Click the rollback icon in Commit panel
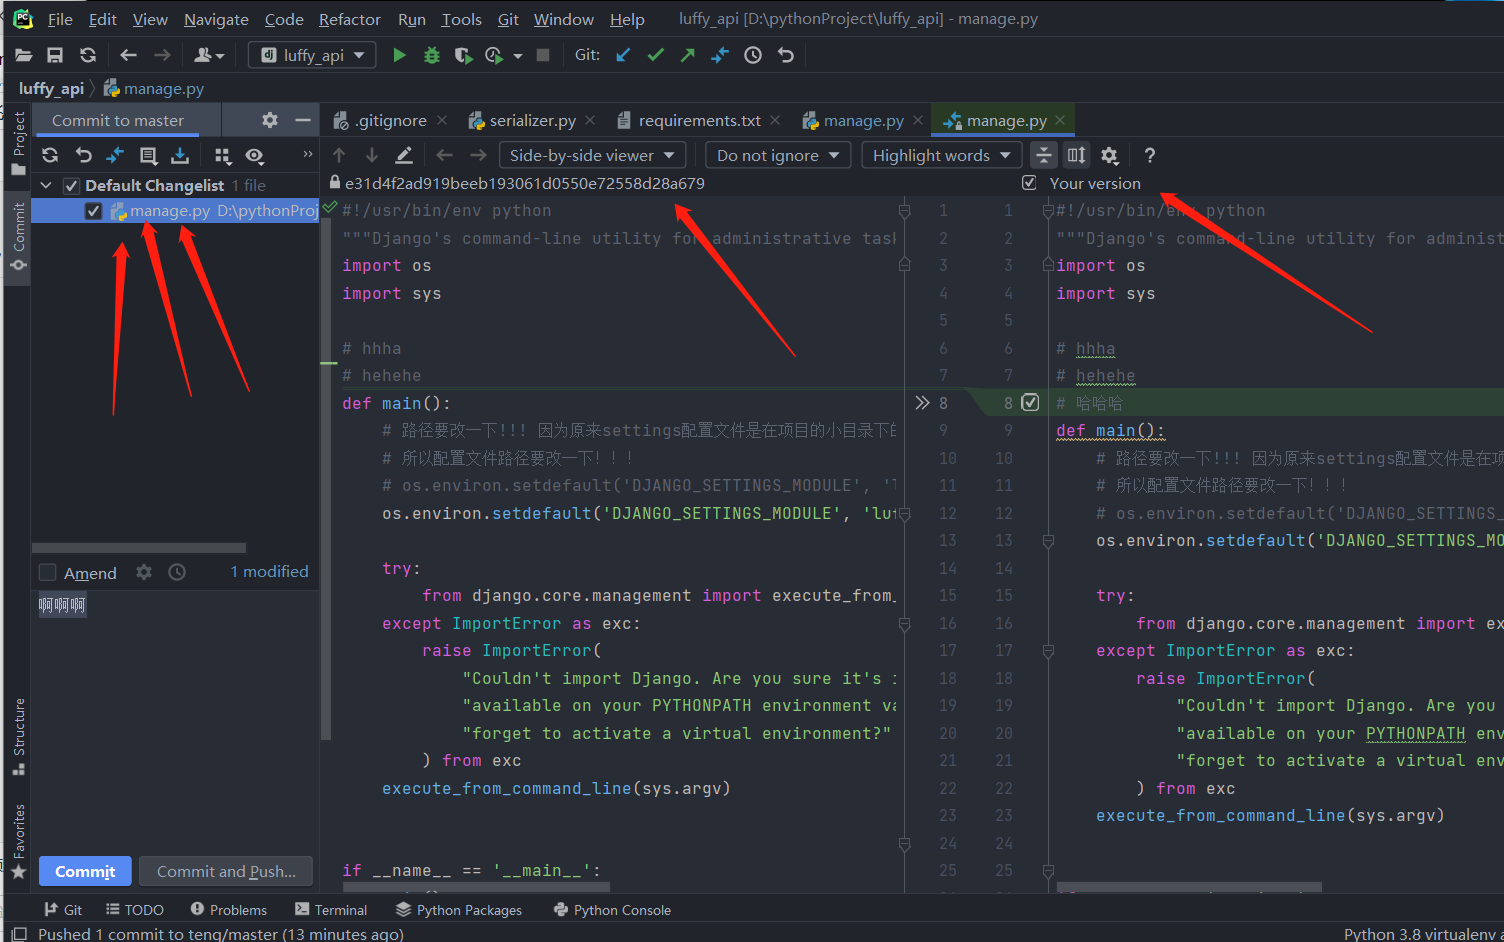The height and width of the screenshot is (942, 1504). tap(83, 155)
